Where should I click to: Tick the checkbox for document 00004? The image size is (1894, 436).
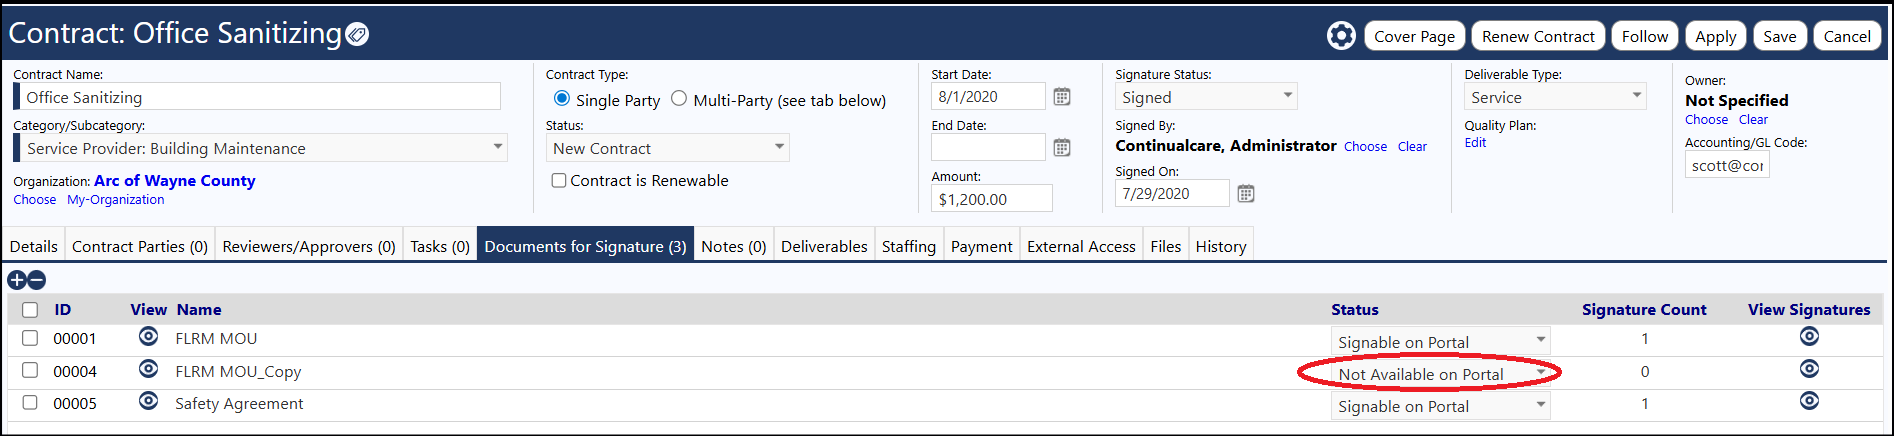(30, 370)
